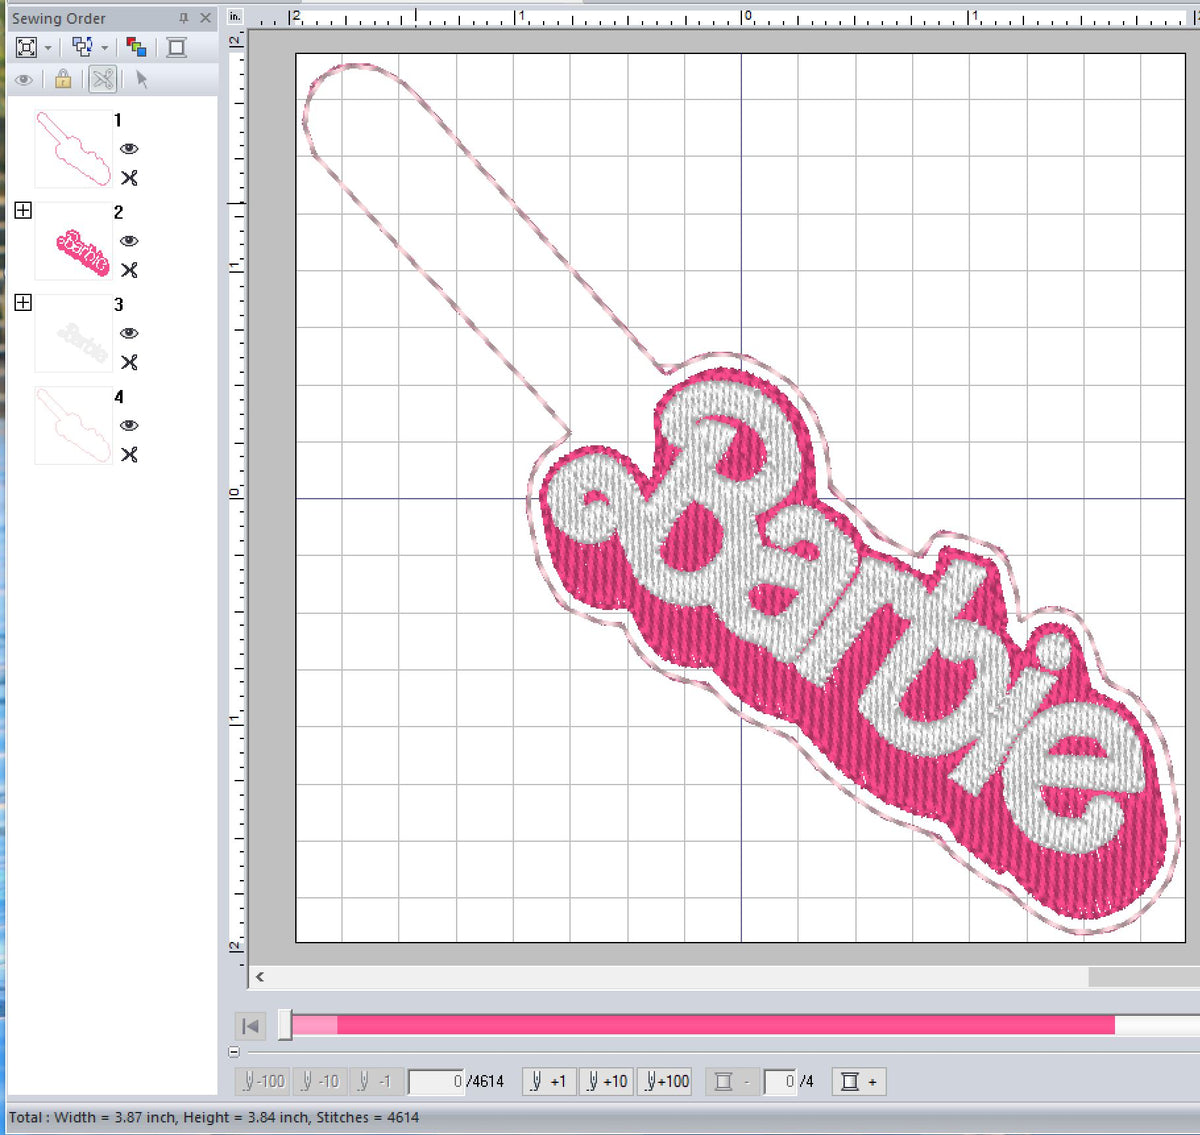This screenshot has height=1135, width=1200.
Task: Pin the Sewing Order panel
Action: click(183, 18)
